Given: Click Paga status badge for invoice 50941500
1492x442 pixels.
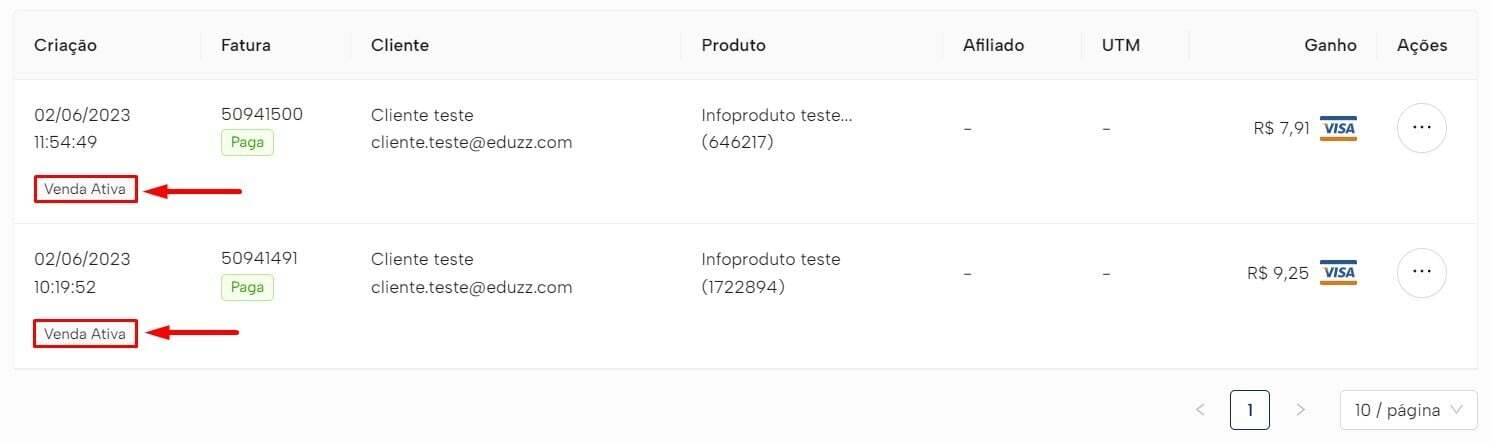Looking at the screenshot, I should (247, 143).
